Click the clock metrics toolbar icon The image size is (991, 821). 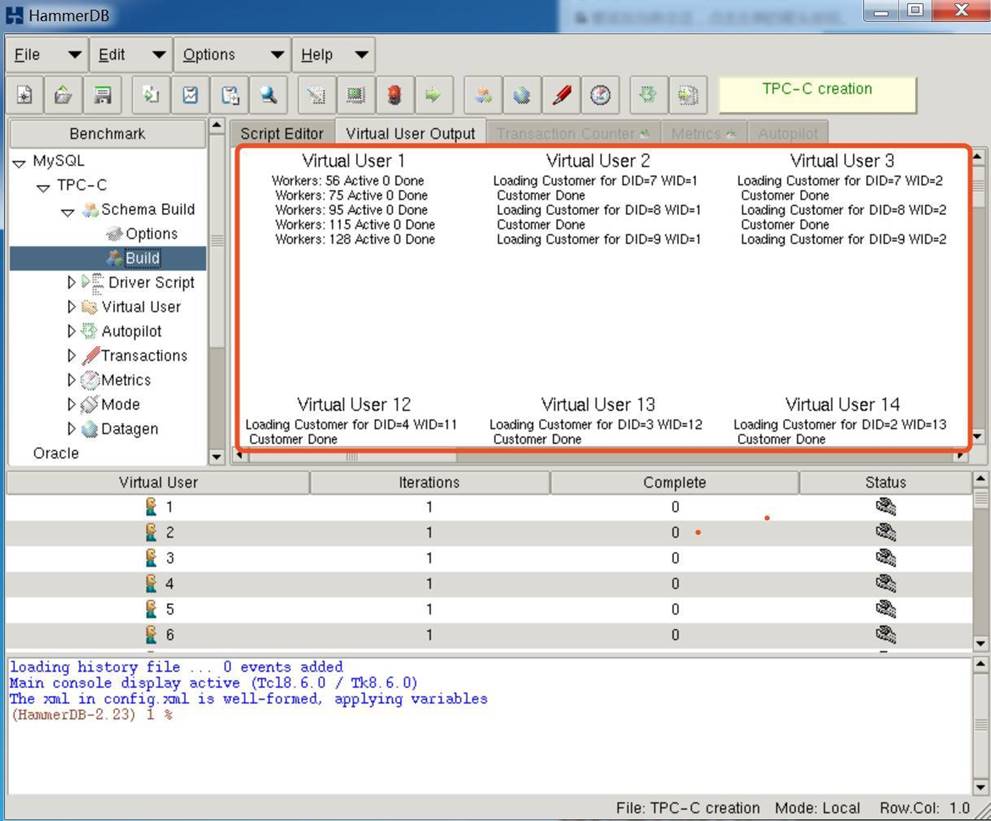click(x=601, y=94)
